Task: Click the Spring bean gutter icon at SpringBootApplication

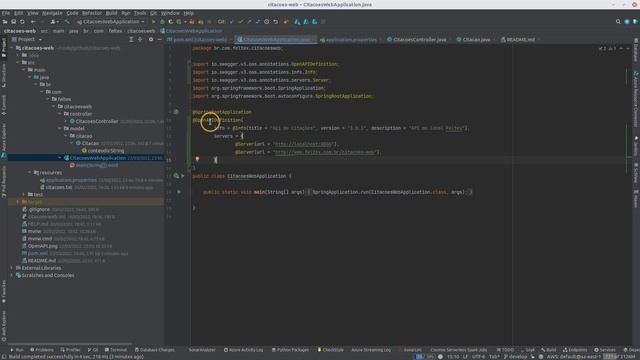Action: coord(176,112)
